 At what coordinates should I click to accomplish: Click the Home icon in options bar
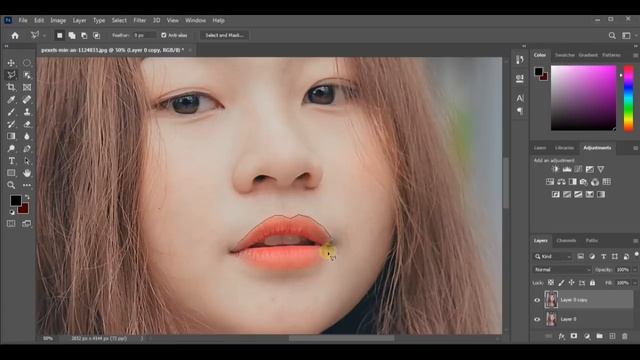tap(15, 36)
